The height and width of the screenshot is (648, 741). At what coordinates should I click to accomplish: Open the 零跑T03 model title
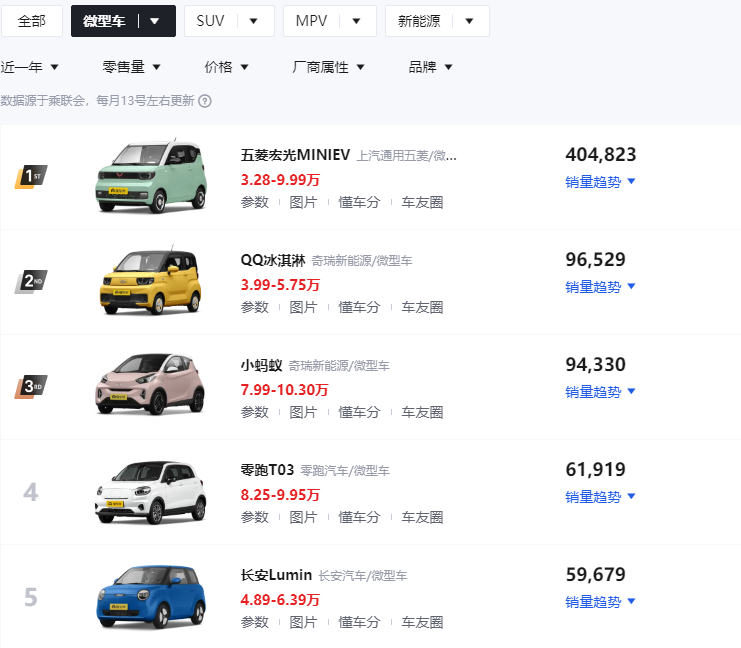(267, 469)
